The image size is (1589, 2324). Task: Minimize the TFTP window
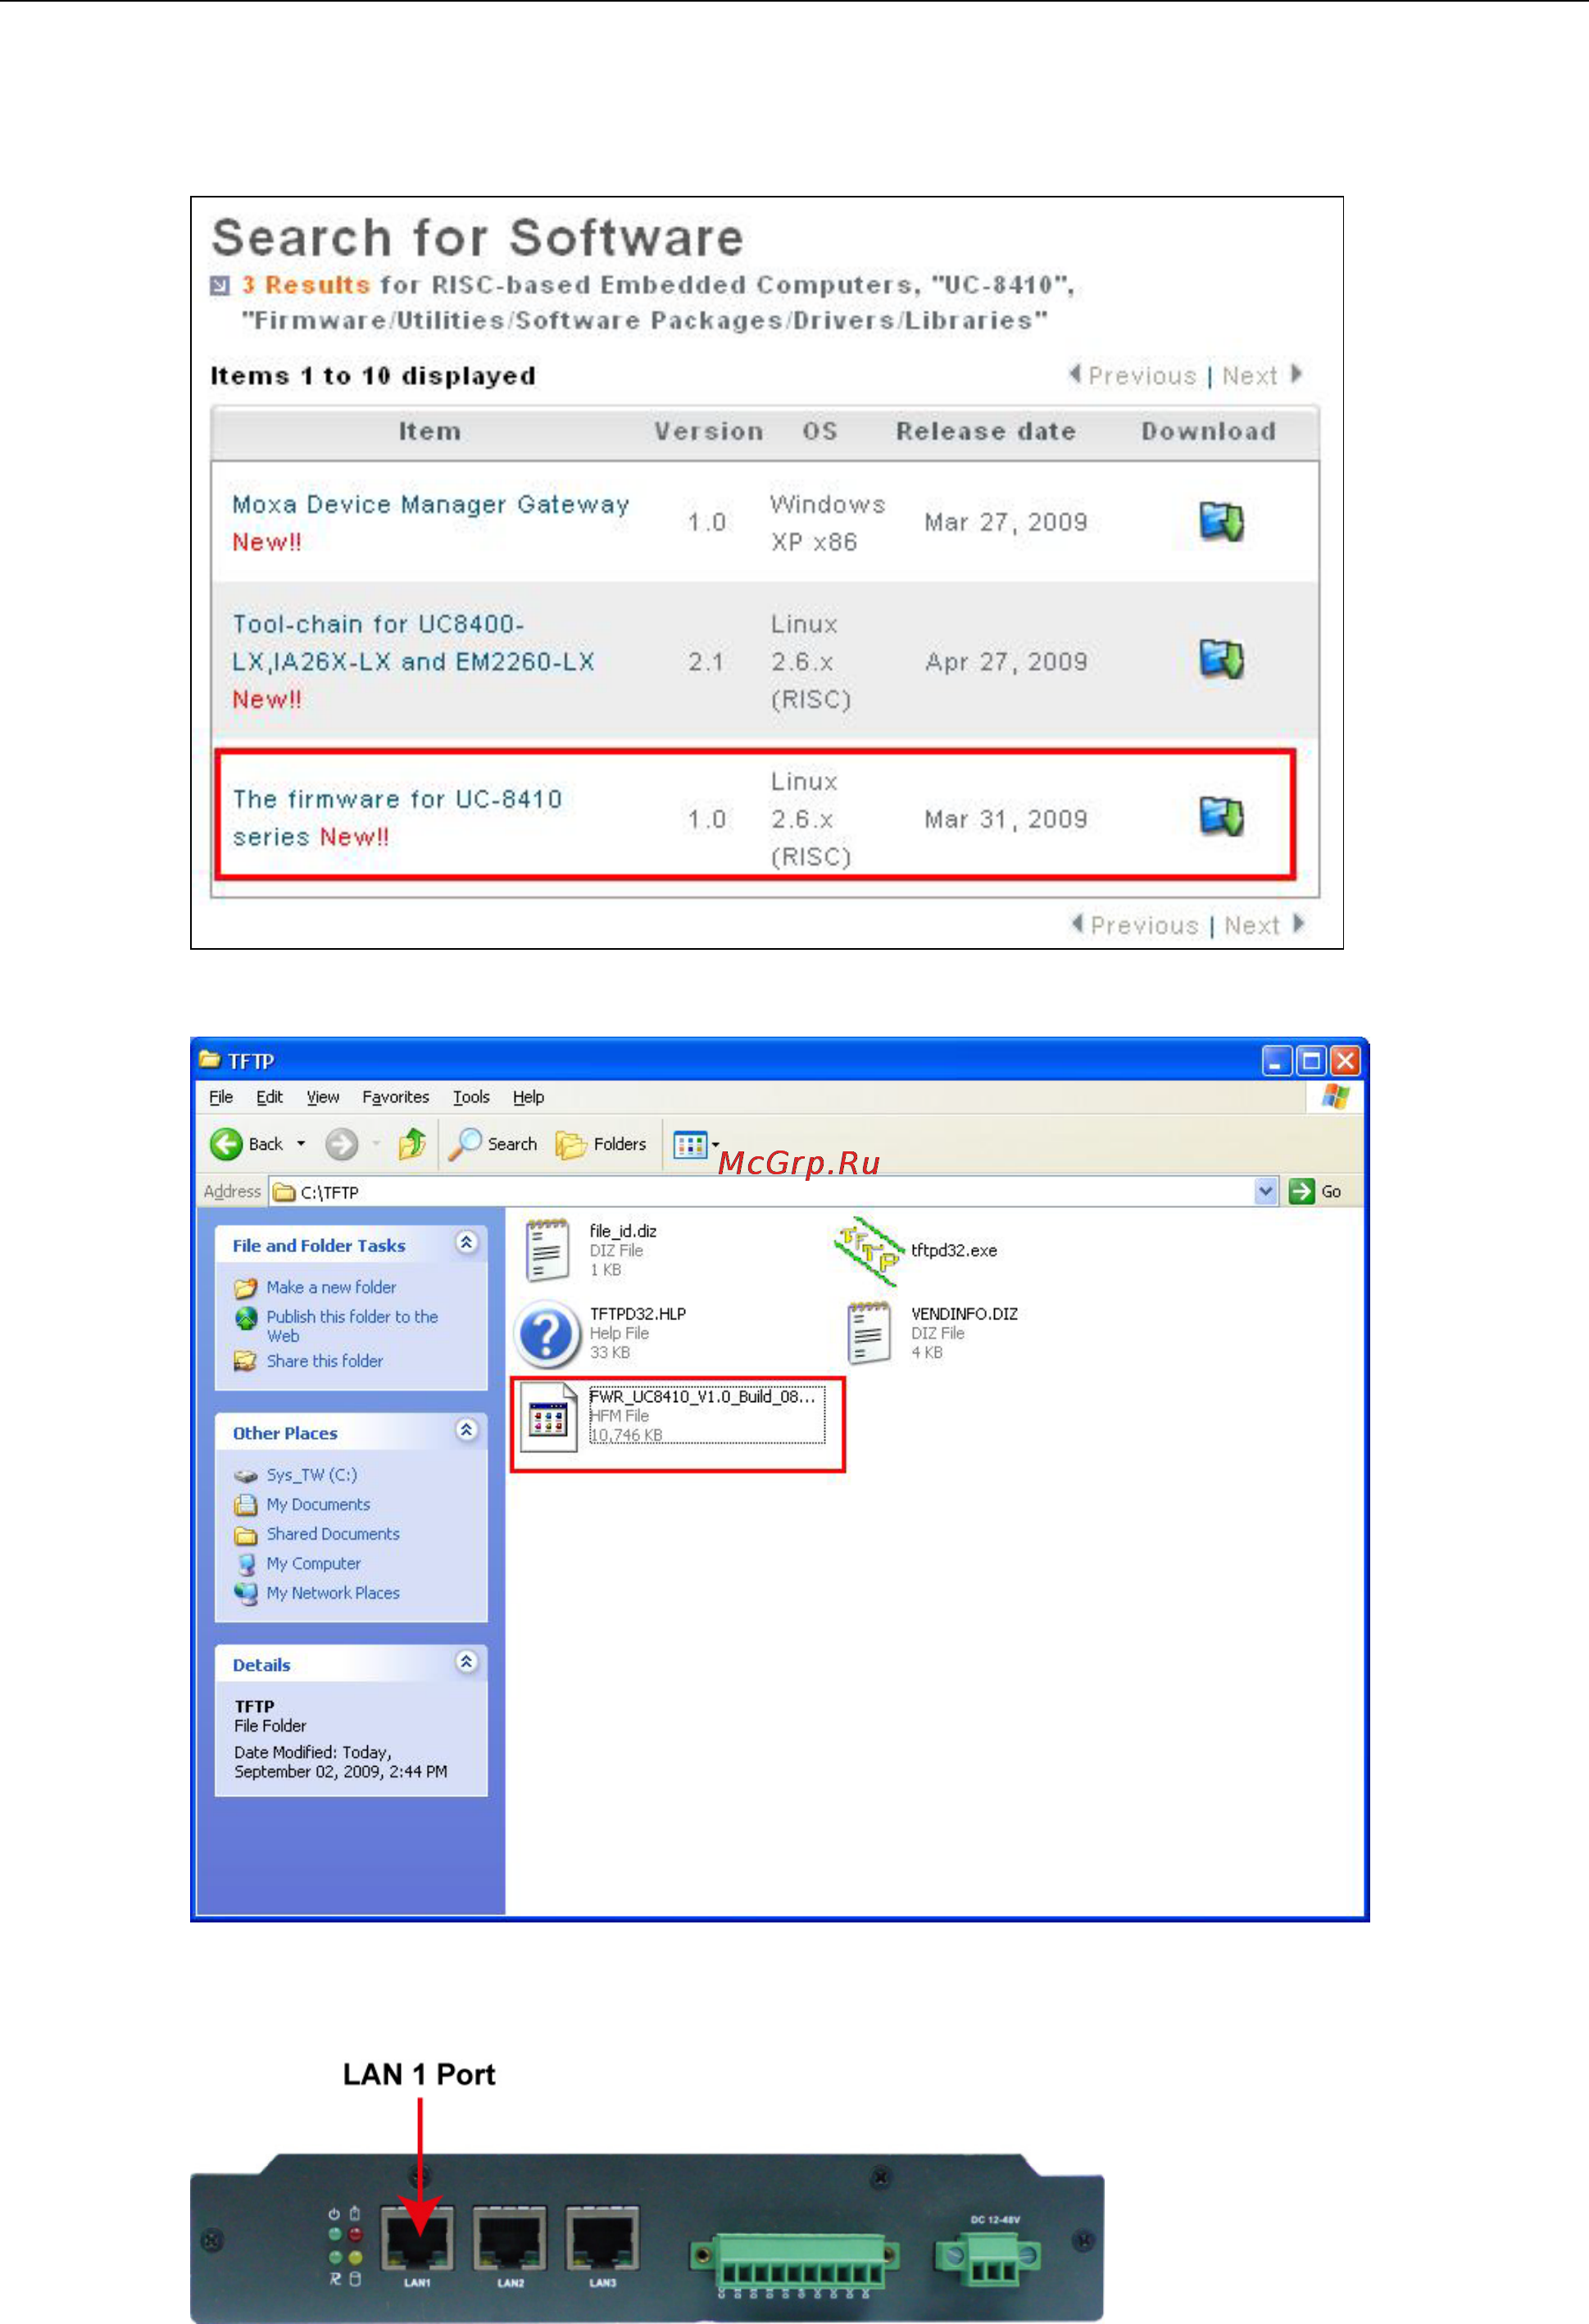click(1277, 1061)
